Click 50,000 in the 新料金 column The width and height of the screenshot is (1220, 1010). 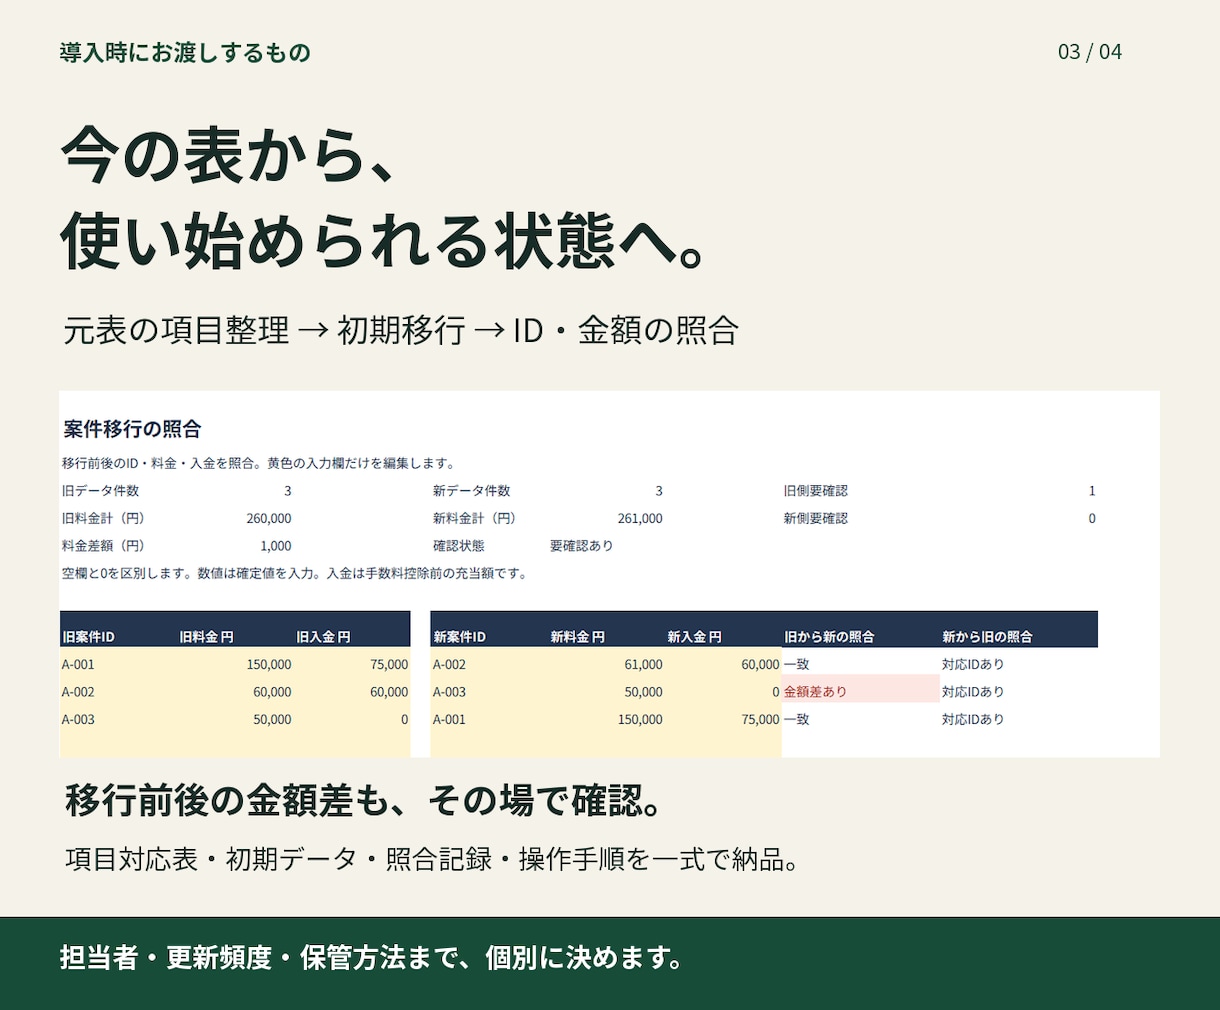click(x=643, y=692)
